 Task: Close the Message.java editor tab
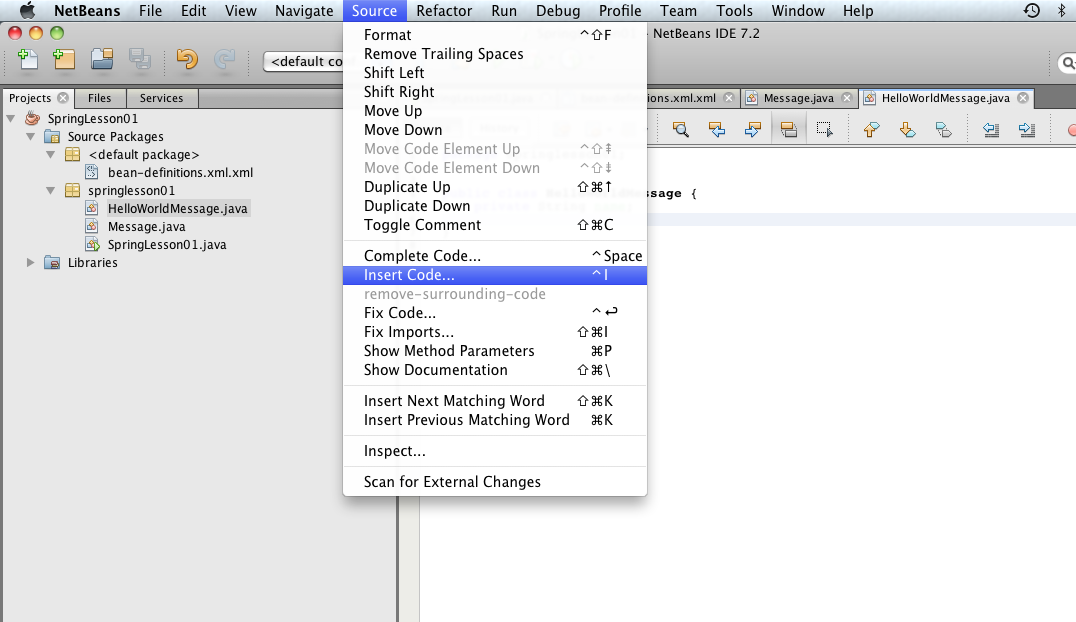tap(847, 98)
